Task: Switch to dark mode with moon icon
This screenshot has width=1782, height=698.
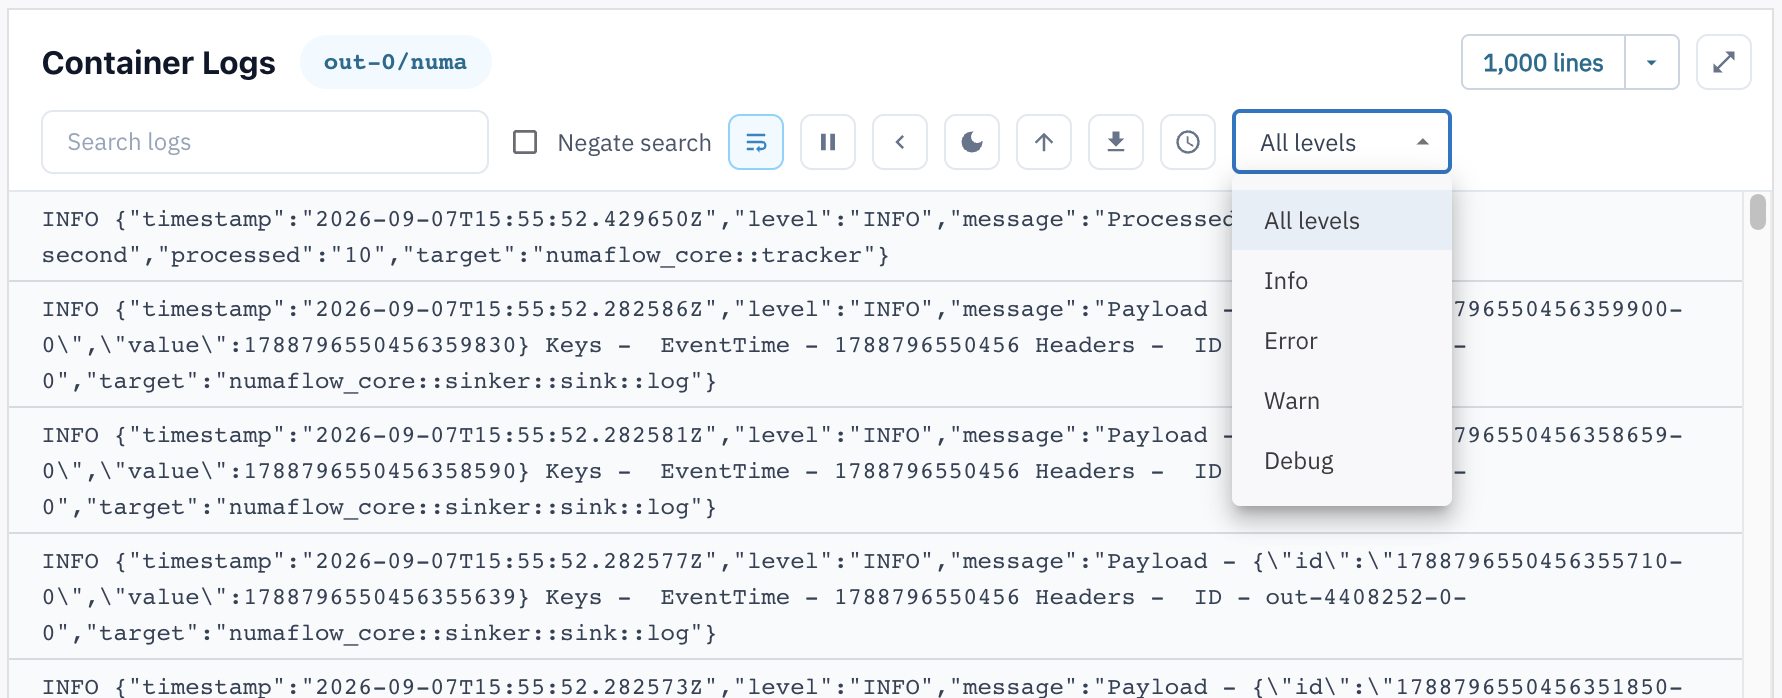Action: (x=972, y=142)
